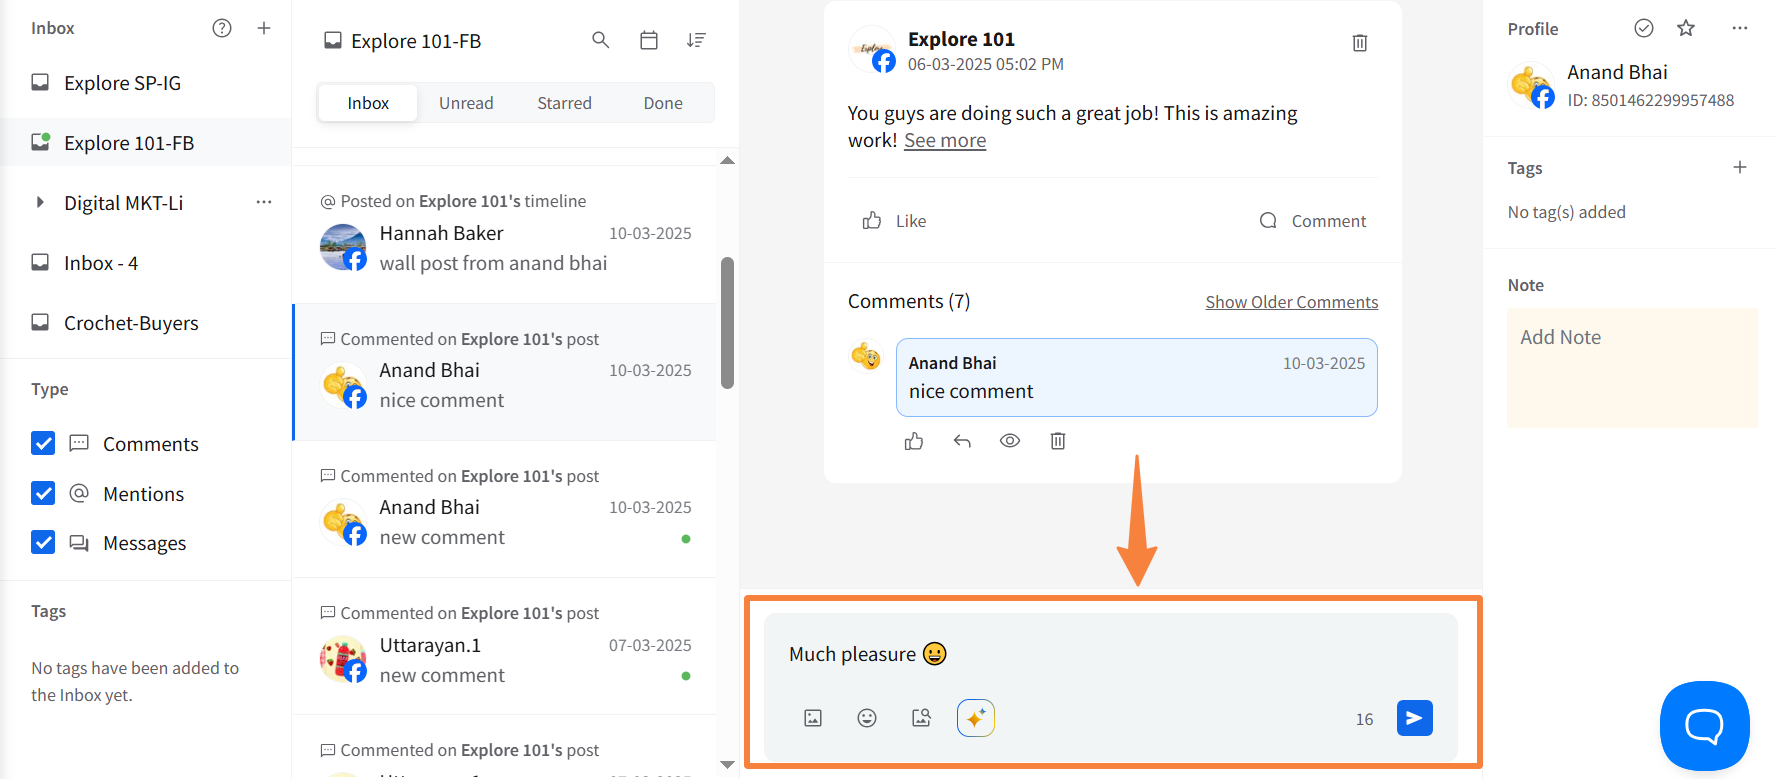Image resolution: width=1775 pixels, height=779 pixels.
Task: Toggle the Mentions checkbox
Action: pyautogui.click(x=43, y=493)
